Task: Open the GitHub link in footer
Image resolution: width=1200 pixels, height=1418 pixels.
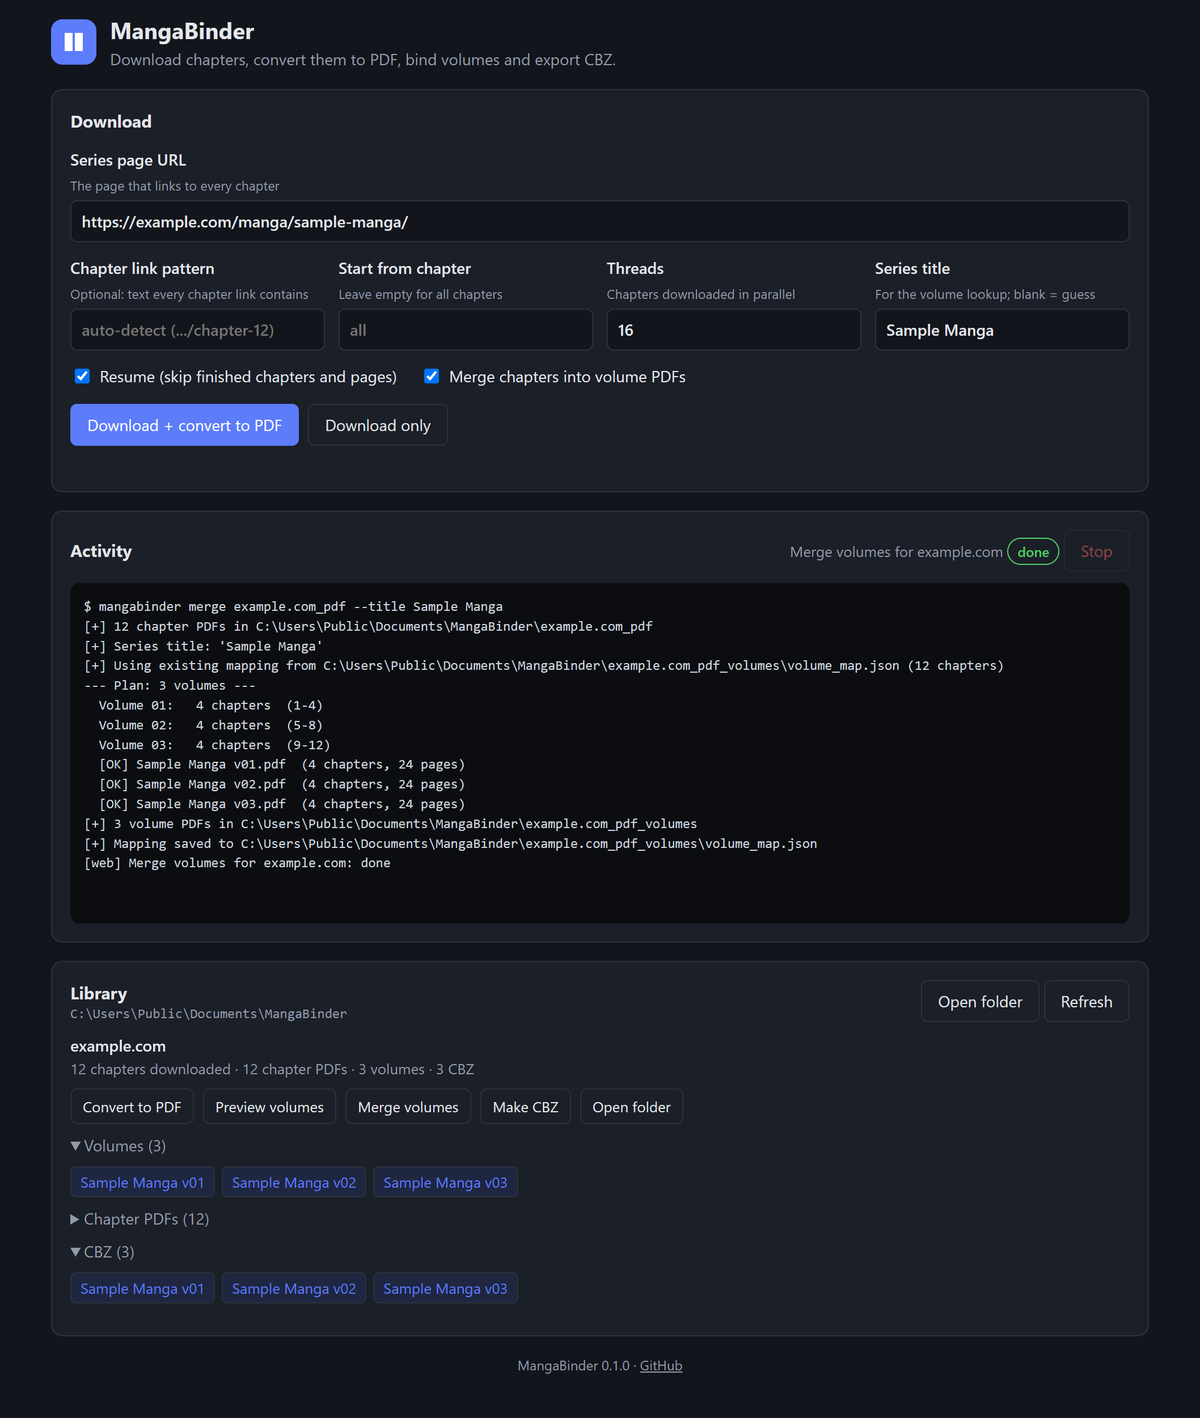Action: click(x=661, y=1365)
